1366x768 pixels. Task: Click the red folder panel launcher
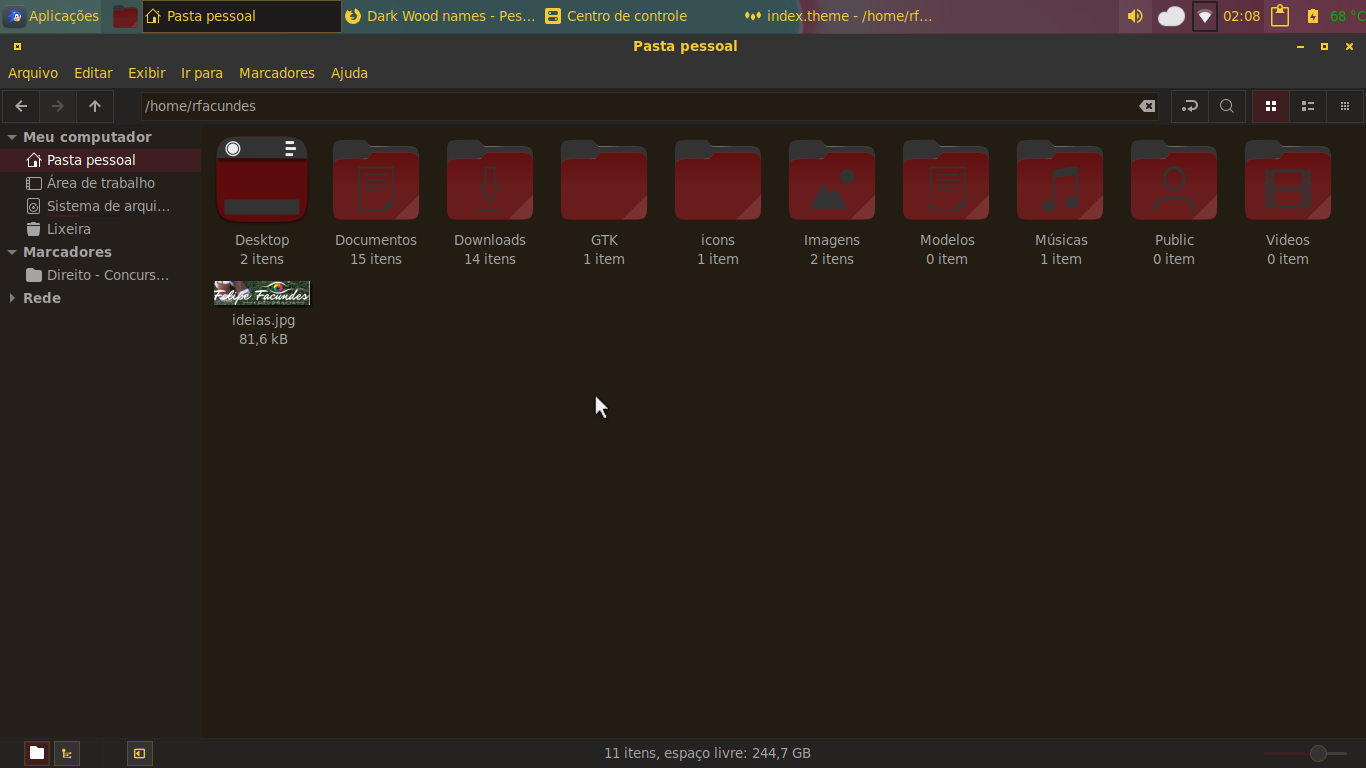tap(125, 16)
